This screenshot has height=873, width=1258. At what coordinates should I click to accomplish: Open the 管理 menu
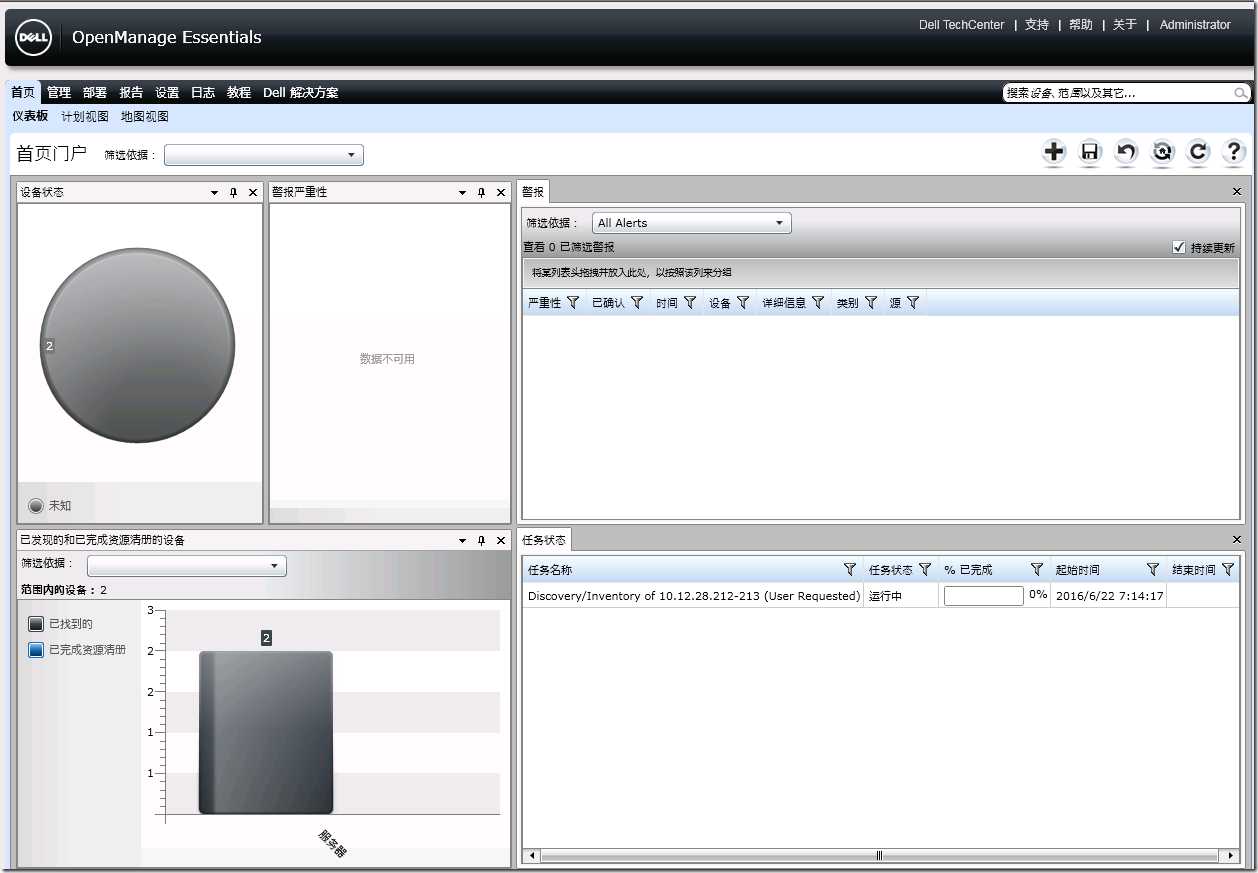pos(59,92)
